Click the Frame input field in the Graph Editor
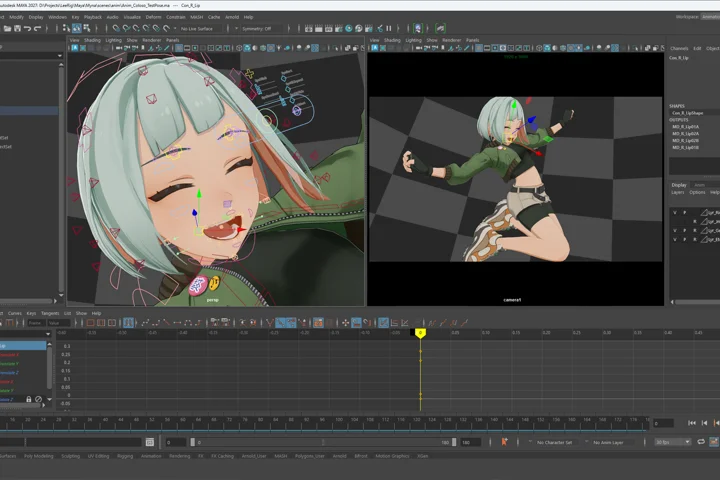720x480 pixels. click(x=35, y=323)
